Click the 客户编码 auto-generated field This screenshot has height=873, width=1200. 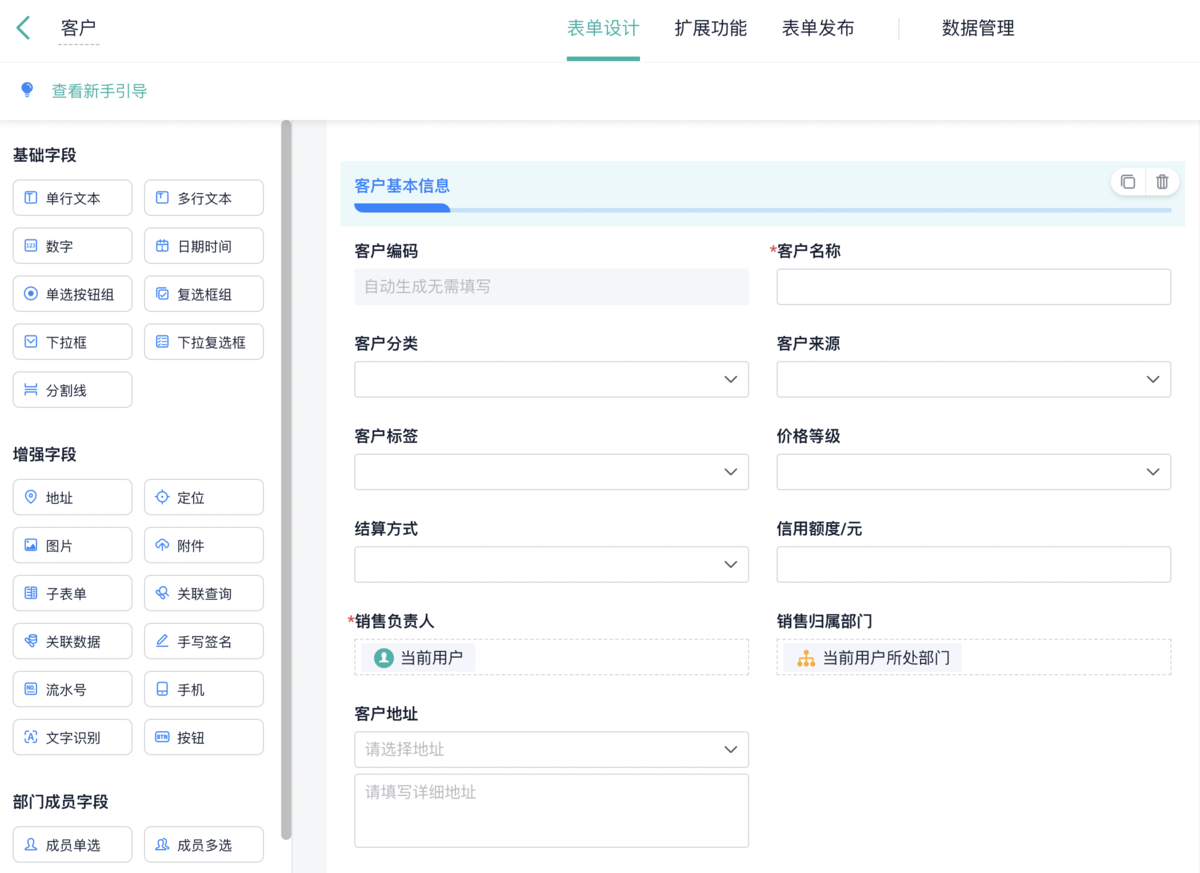click(x=551, y=287)
